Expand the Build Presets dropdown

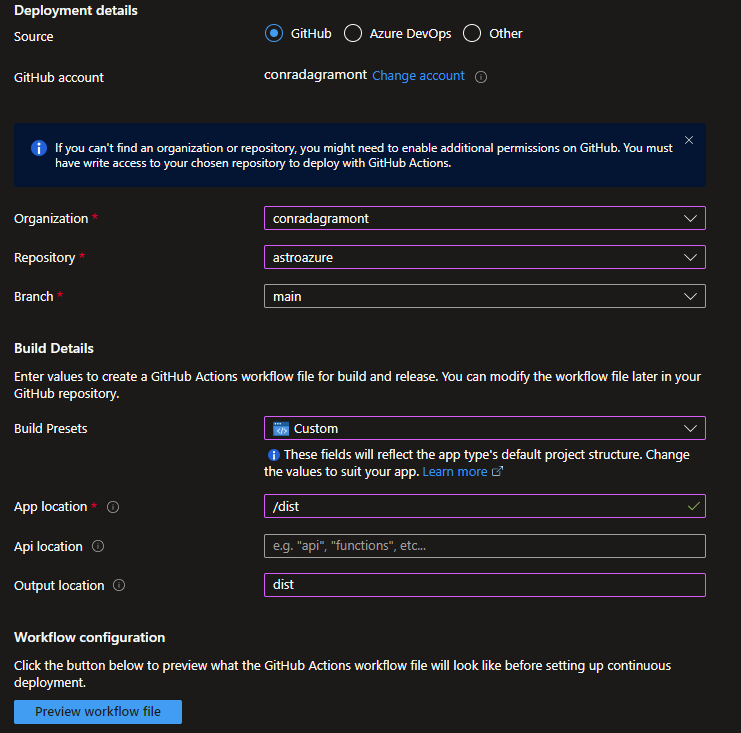coord(485,428)
